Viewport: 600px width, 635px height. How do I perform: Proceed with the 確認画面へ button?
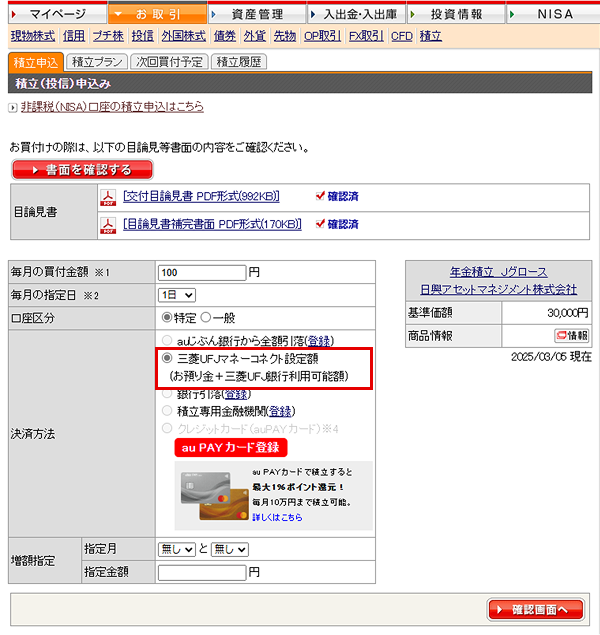pos(536,609)
